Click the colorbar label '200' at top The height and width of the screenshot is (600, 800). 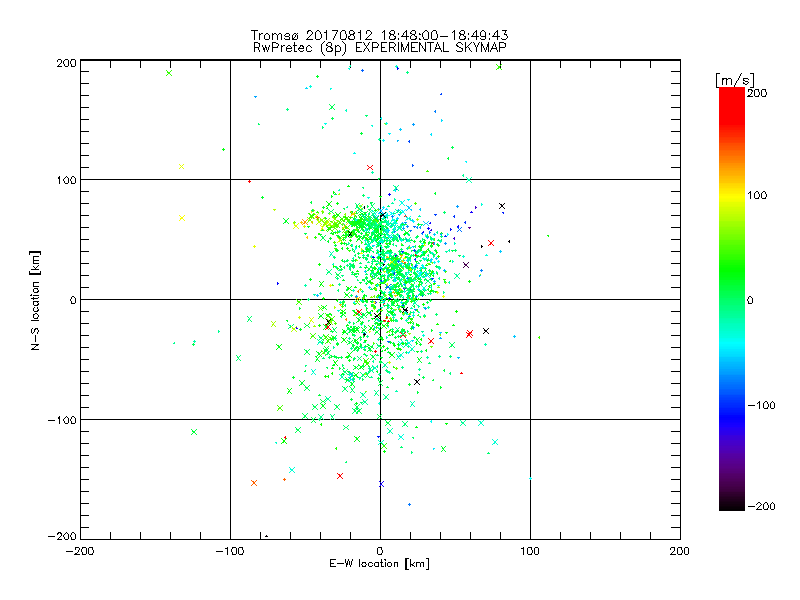[x=757, y=93]
